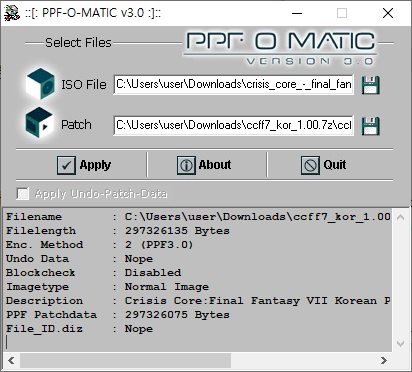Click the 'Patch' label text
This screenshot has height=372, width=412.
tap(76, 125)
